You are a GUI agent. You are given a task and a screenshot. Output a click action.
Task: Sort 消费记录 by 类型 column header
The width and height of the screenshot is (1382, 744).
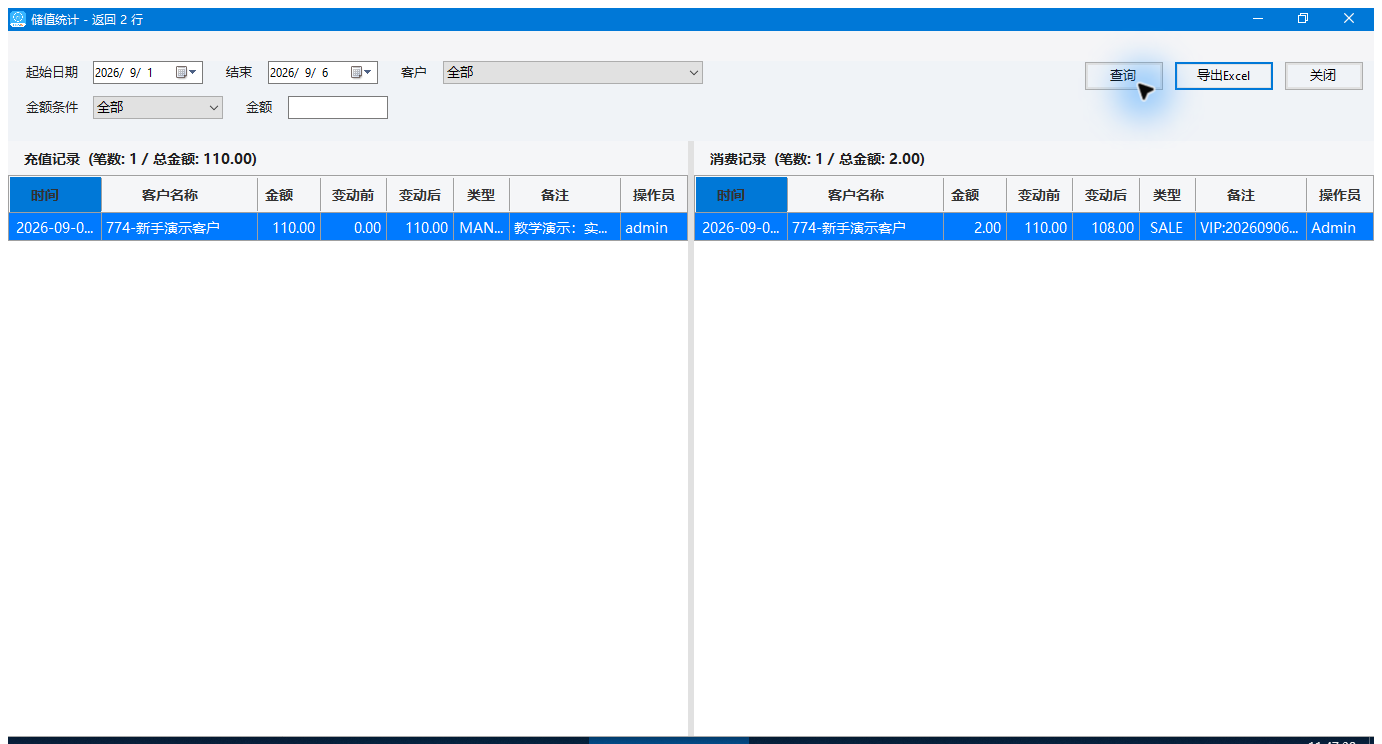[x=1167, y=195]
